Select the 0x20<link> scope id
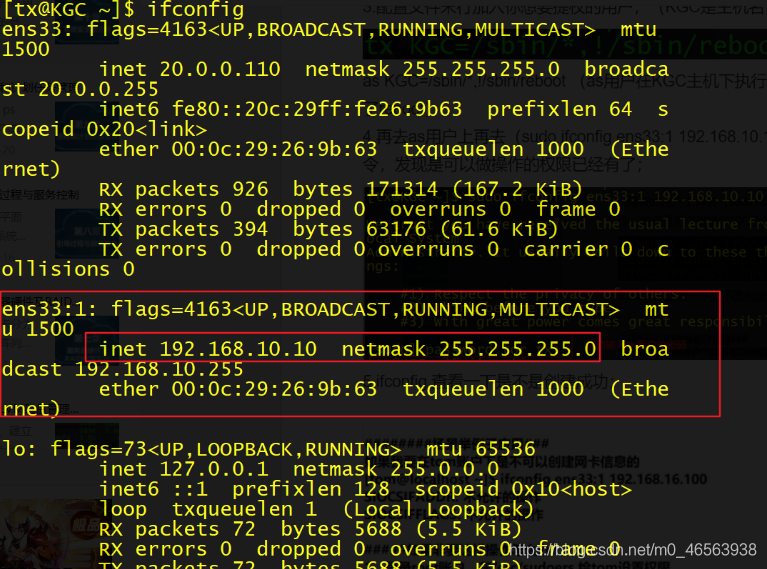Screen dimensions: 767x569 (x=146, y=129)
